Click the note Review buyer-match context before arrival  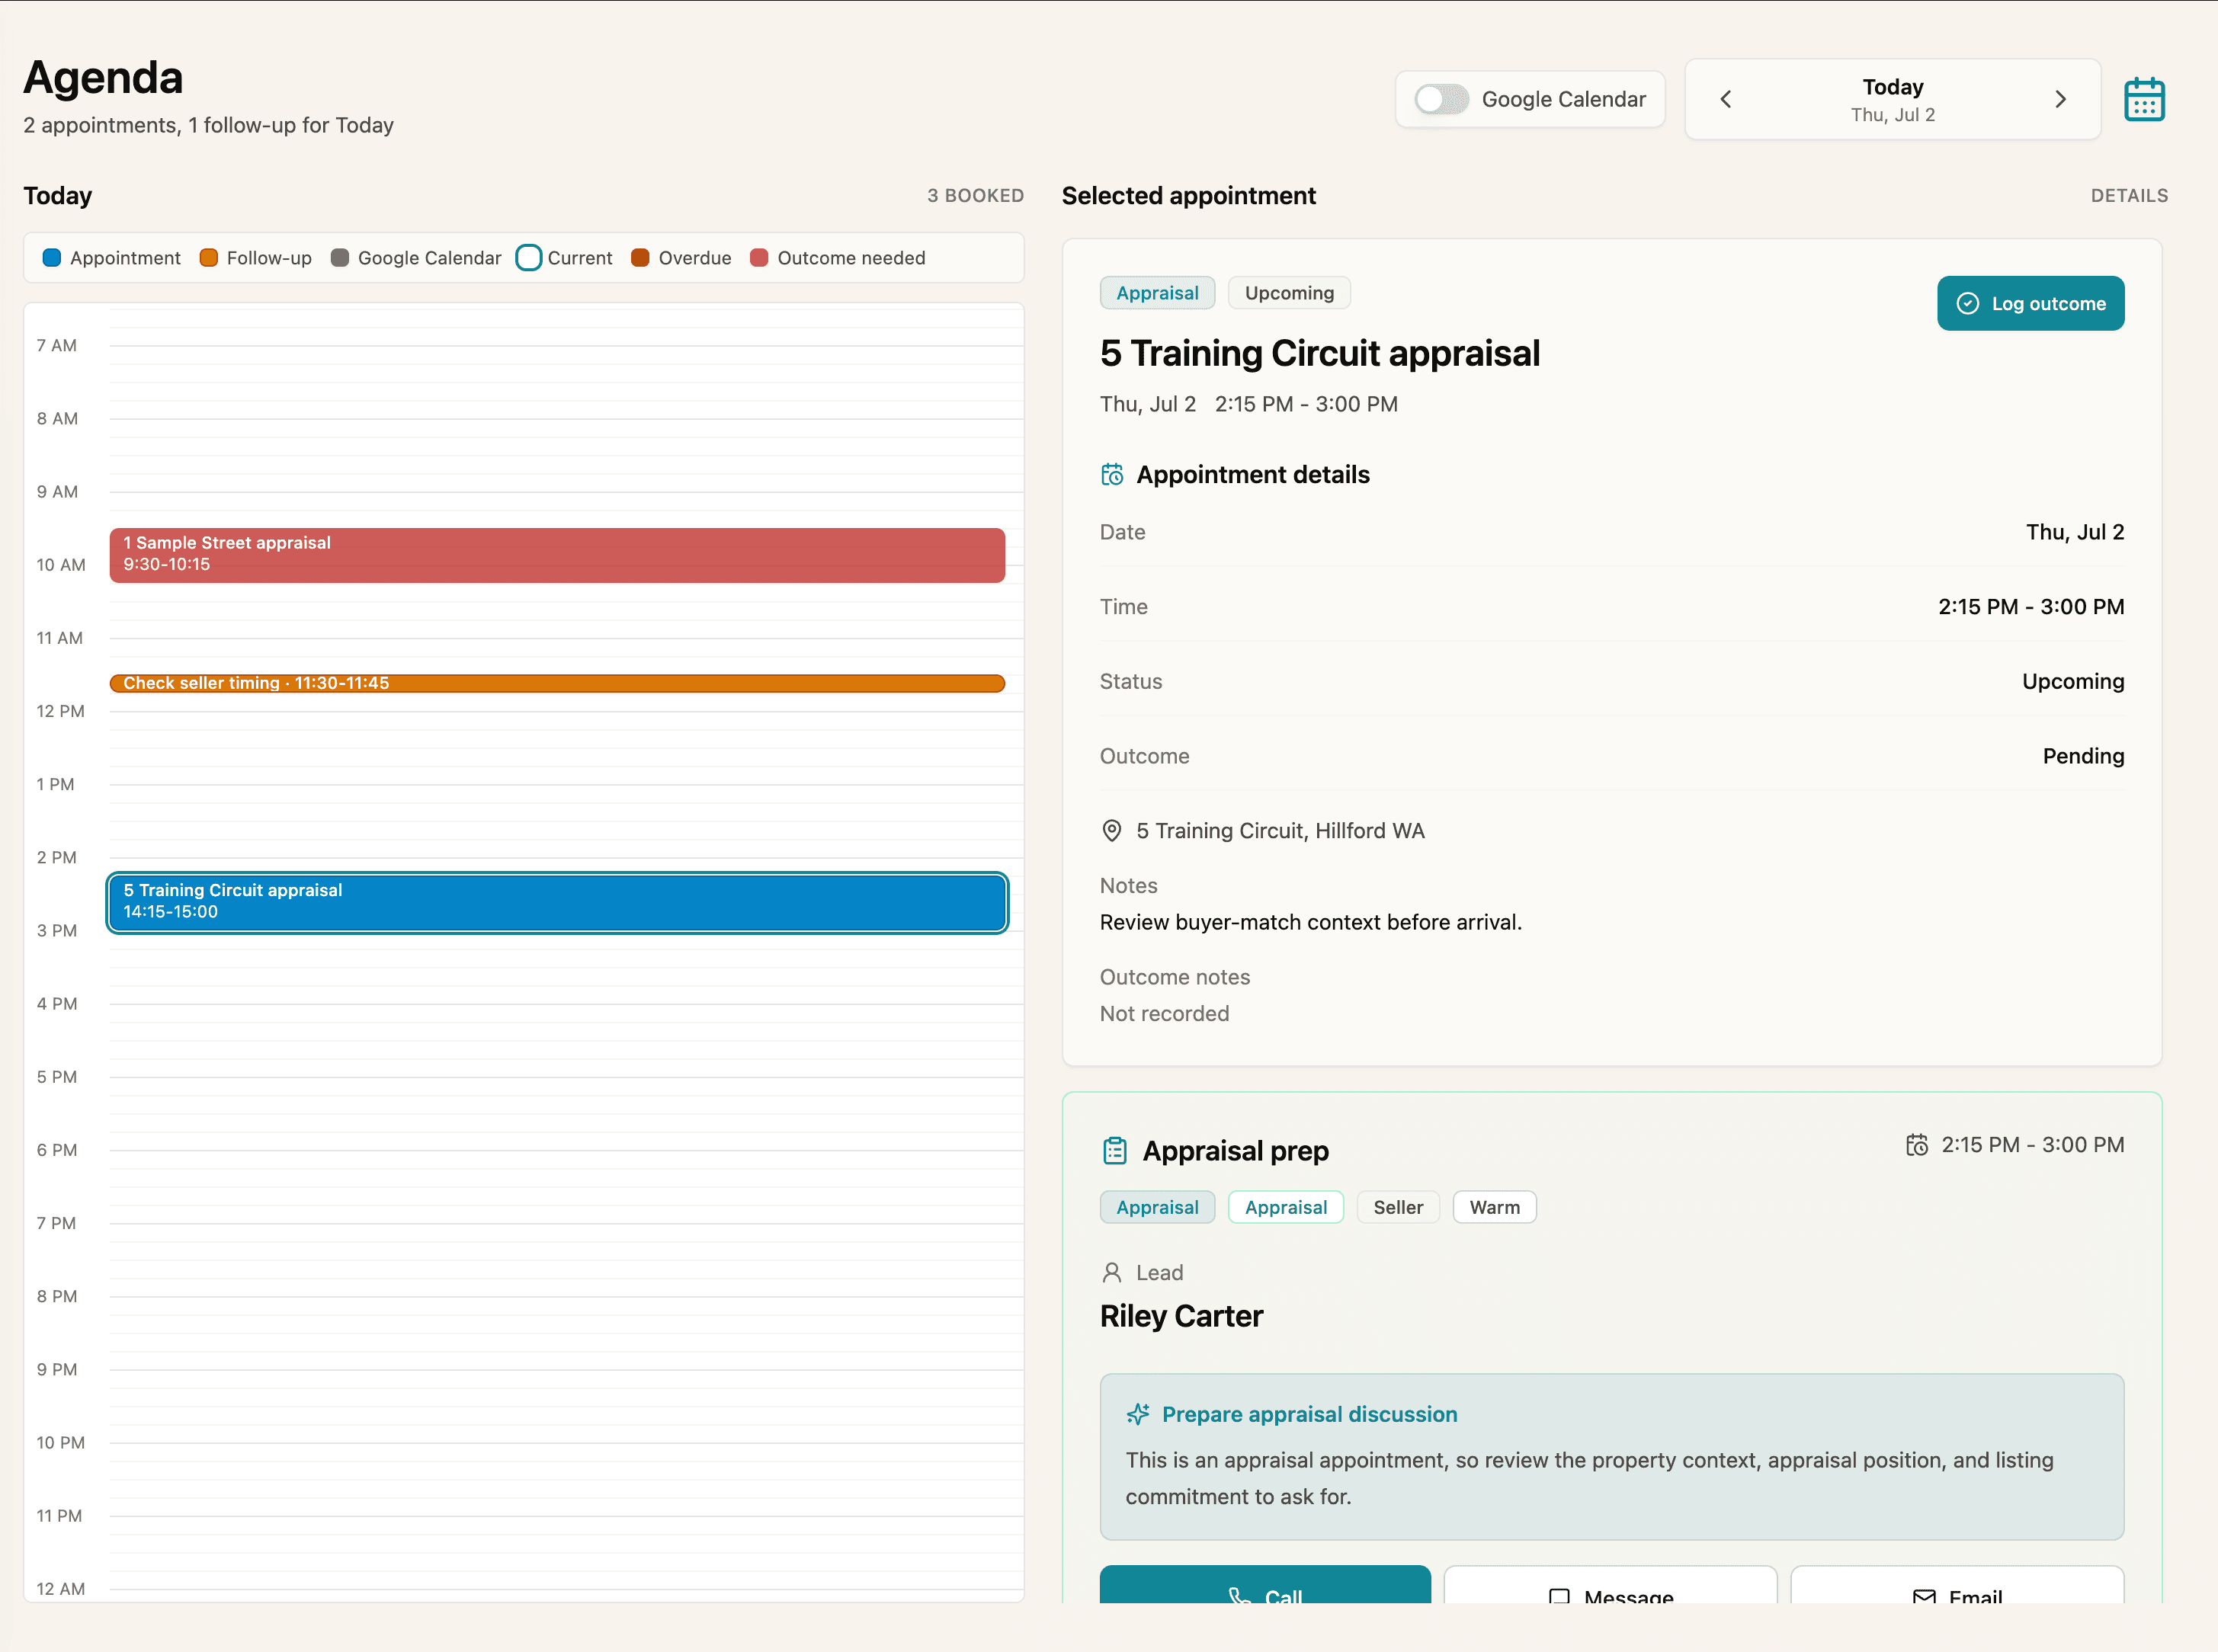[x=1310, y=922]
